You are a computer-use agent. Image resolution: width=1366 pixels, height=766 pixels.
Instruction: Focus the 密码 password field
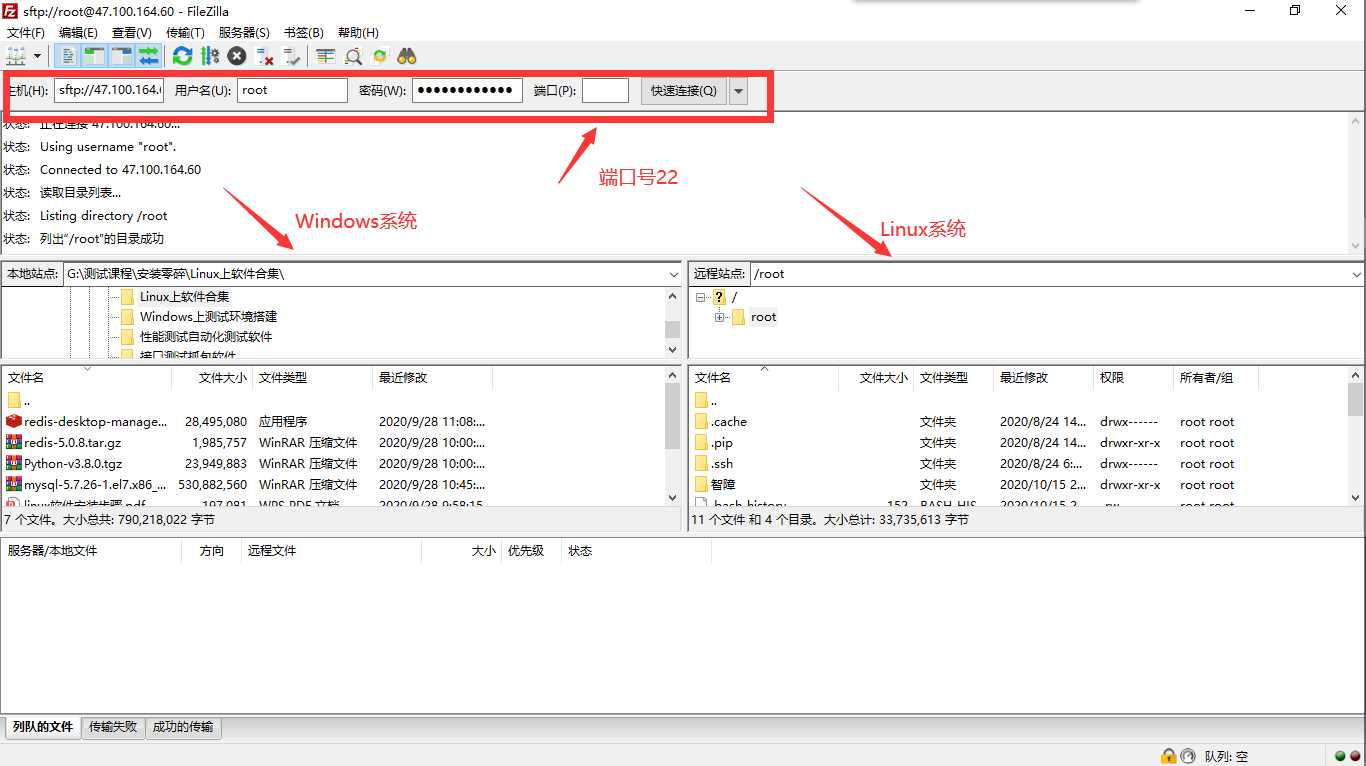pyautogui.click(x=467, y=90)
